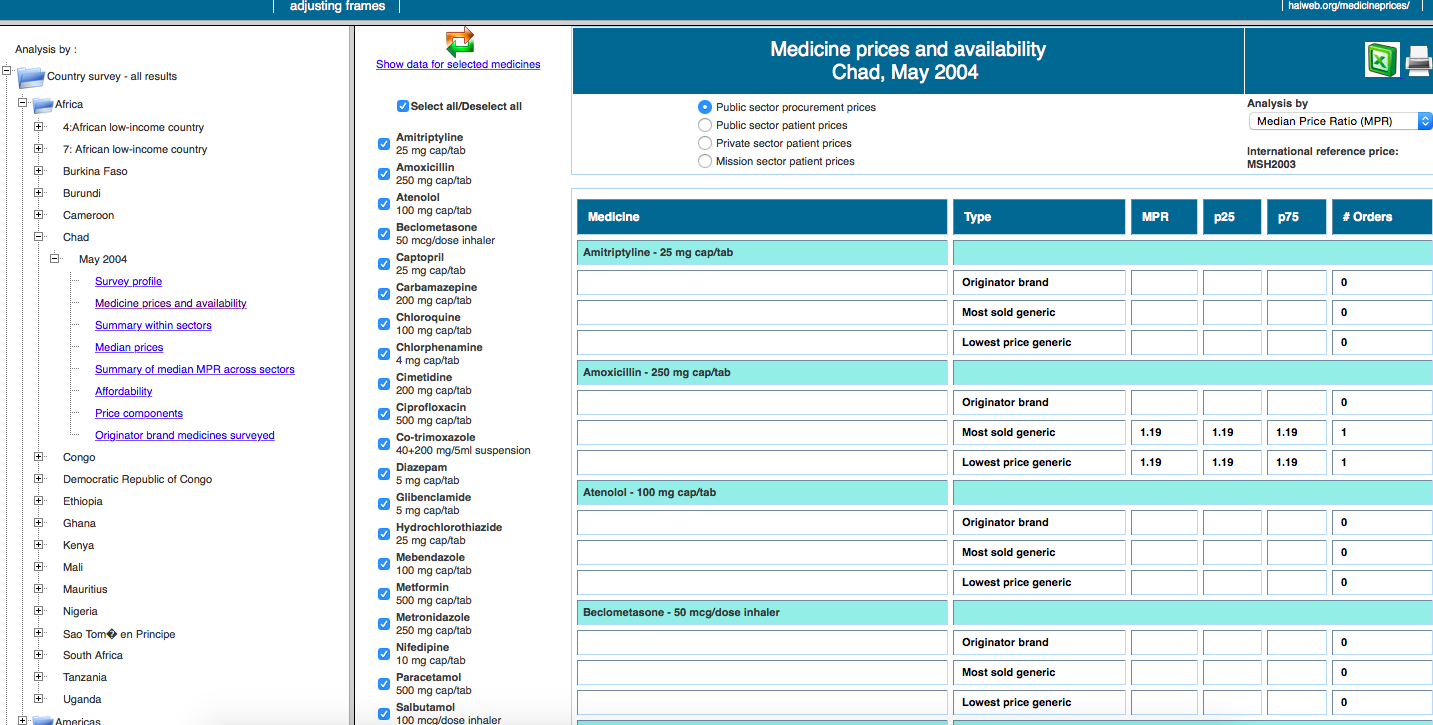
Task: Click the Africa folder icon
Action: pyautogui.click(x=42, y=105)
